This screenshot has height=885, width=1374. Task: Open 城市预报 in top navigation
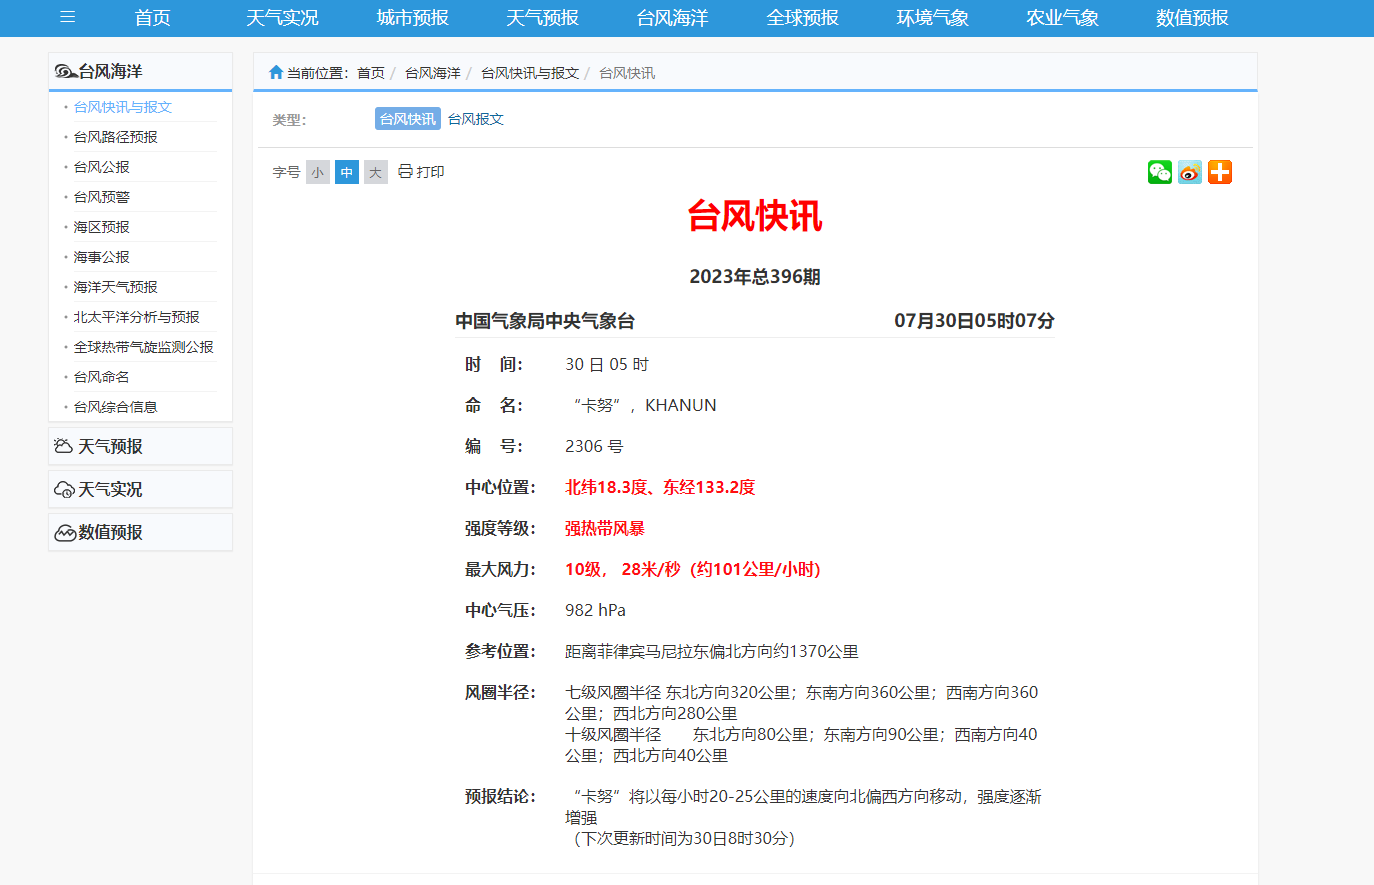(412, 18)
